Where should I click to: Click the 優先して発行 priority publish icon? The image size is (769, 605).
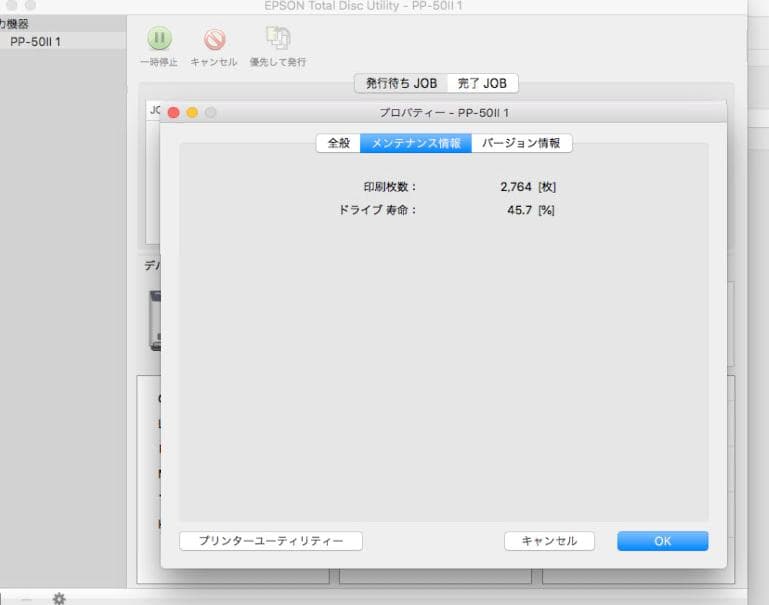[278, 38]
